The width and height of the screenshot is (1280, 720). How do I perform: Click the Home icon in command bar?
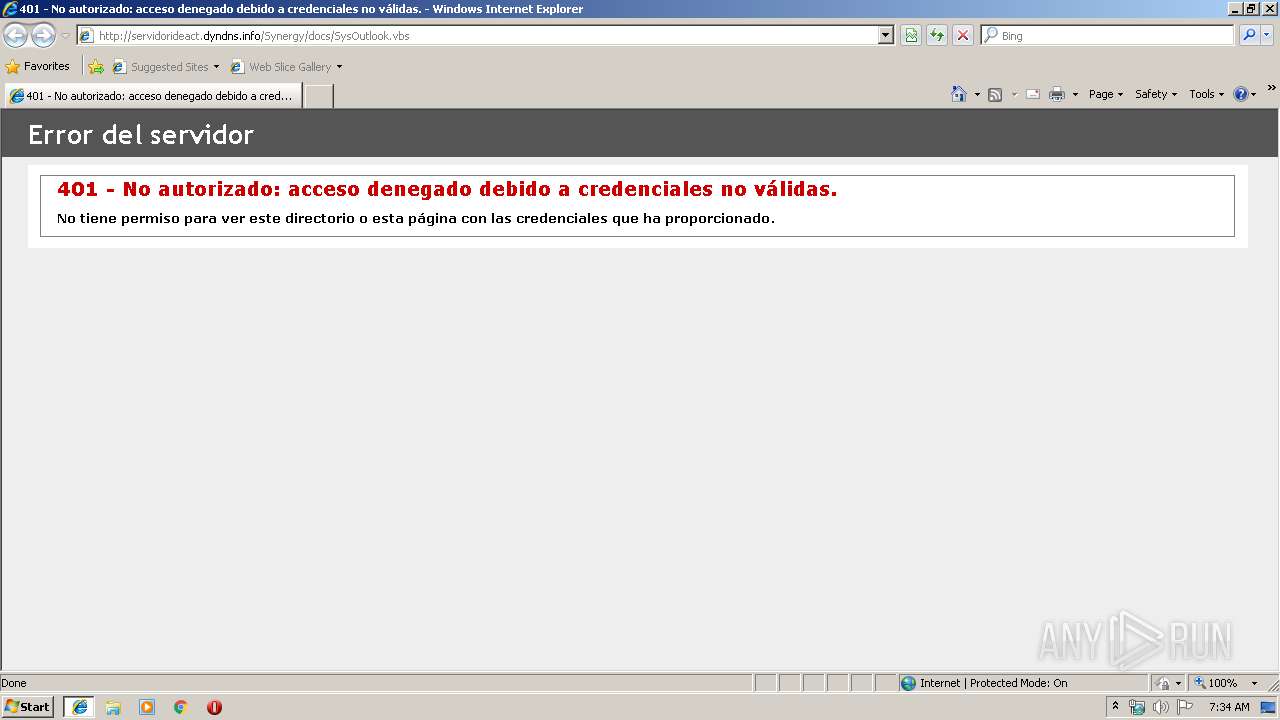pyautogui.click(x=959, y=94)
